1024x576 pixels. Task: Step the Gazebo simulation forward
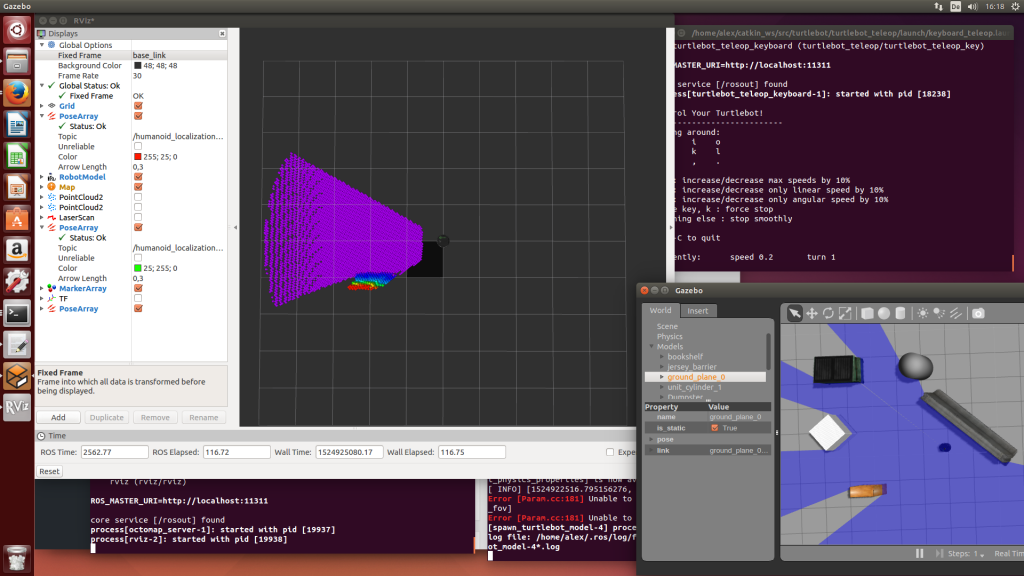tap(939, 553)
